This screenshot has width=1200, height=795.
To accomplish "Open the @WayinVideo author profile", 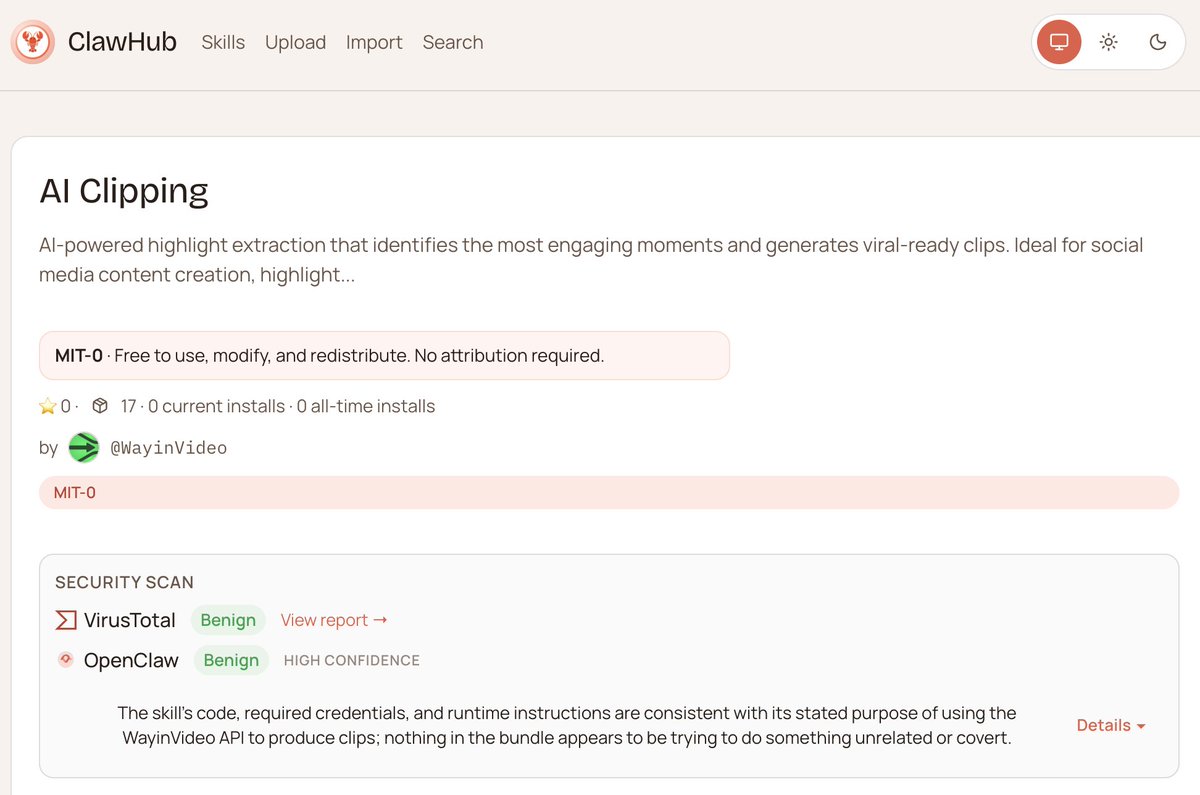I will coord(168,448).
